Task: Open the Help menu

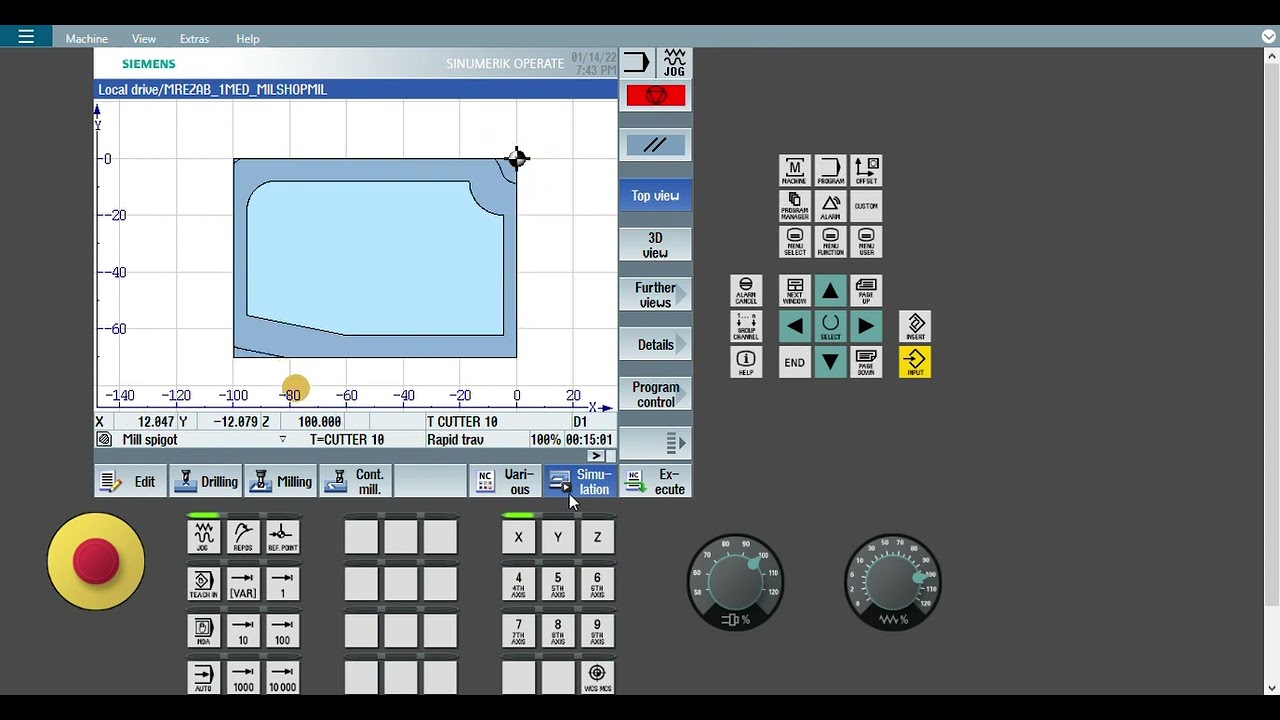Action: point(248,39)
